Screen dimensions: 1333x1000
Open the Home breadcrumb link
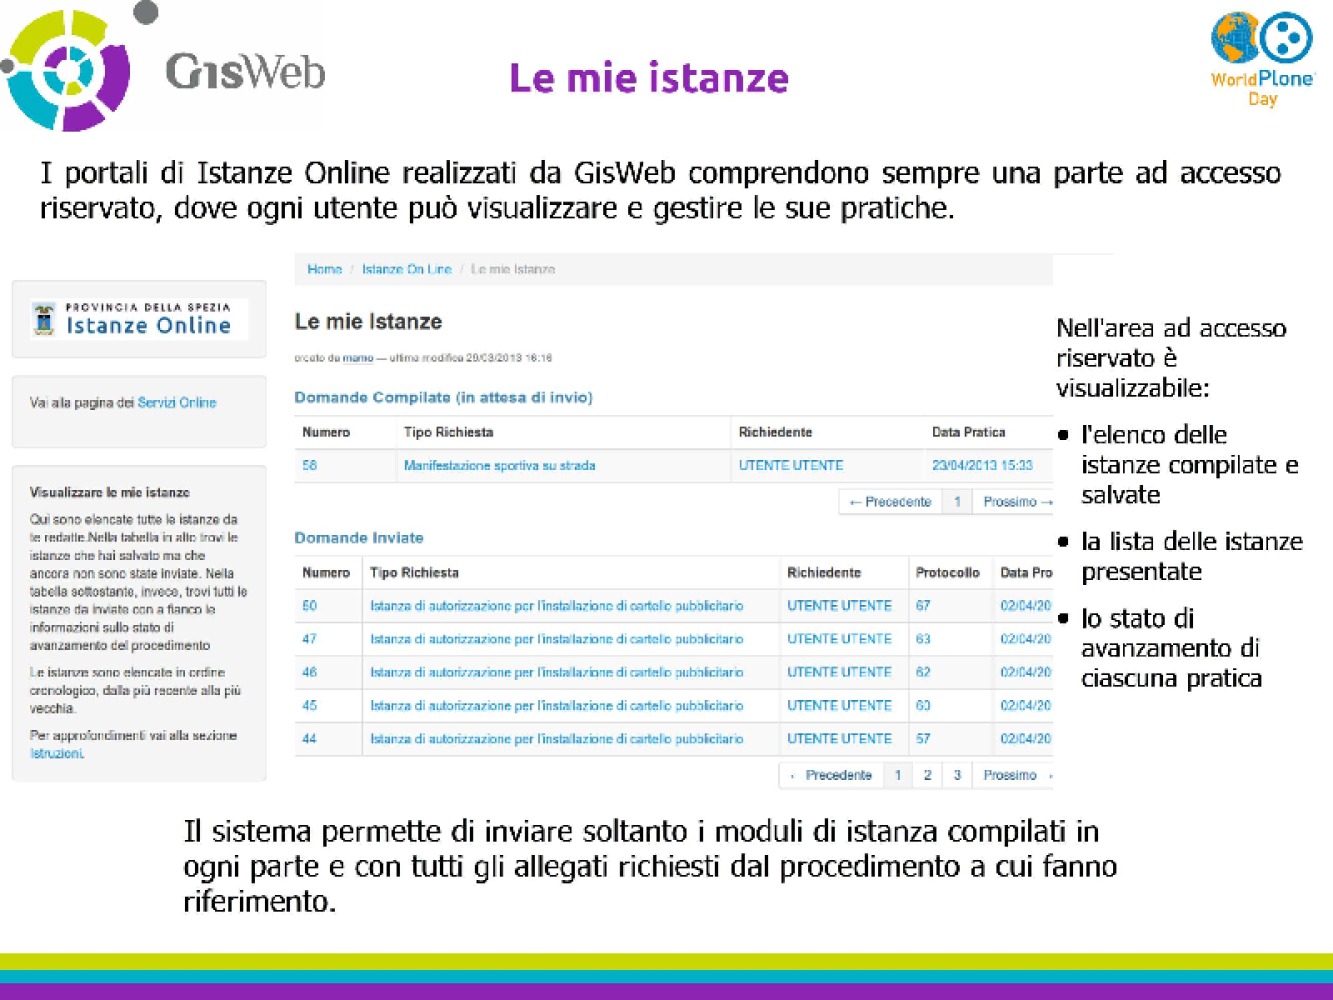tap(324, 270)
